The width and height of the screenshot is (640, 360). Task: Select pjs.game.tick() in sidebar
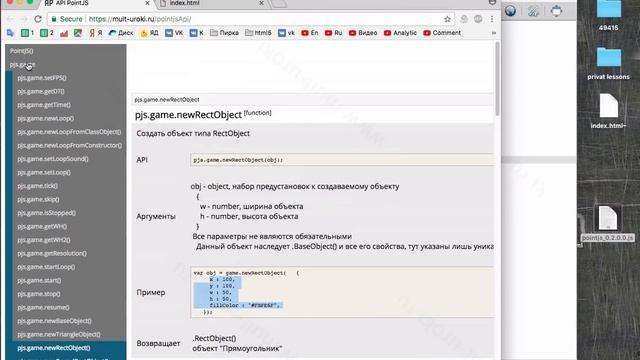point(38,186)
